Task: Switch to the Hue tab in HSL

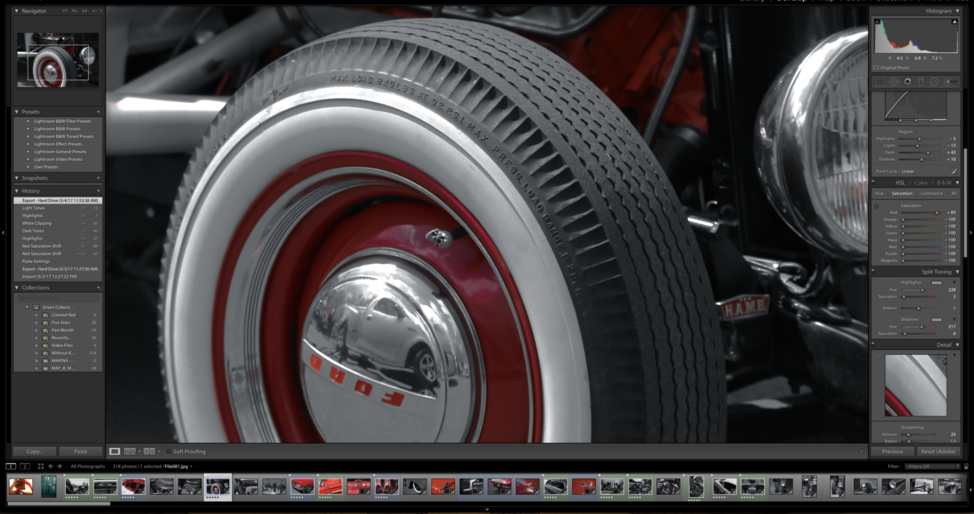Action: point(880,193)
